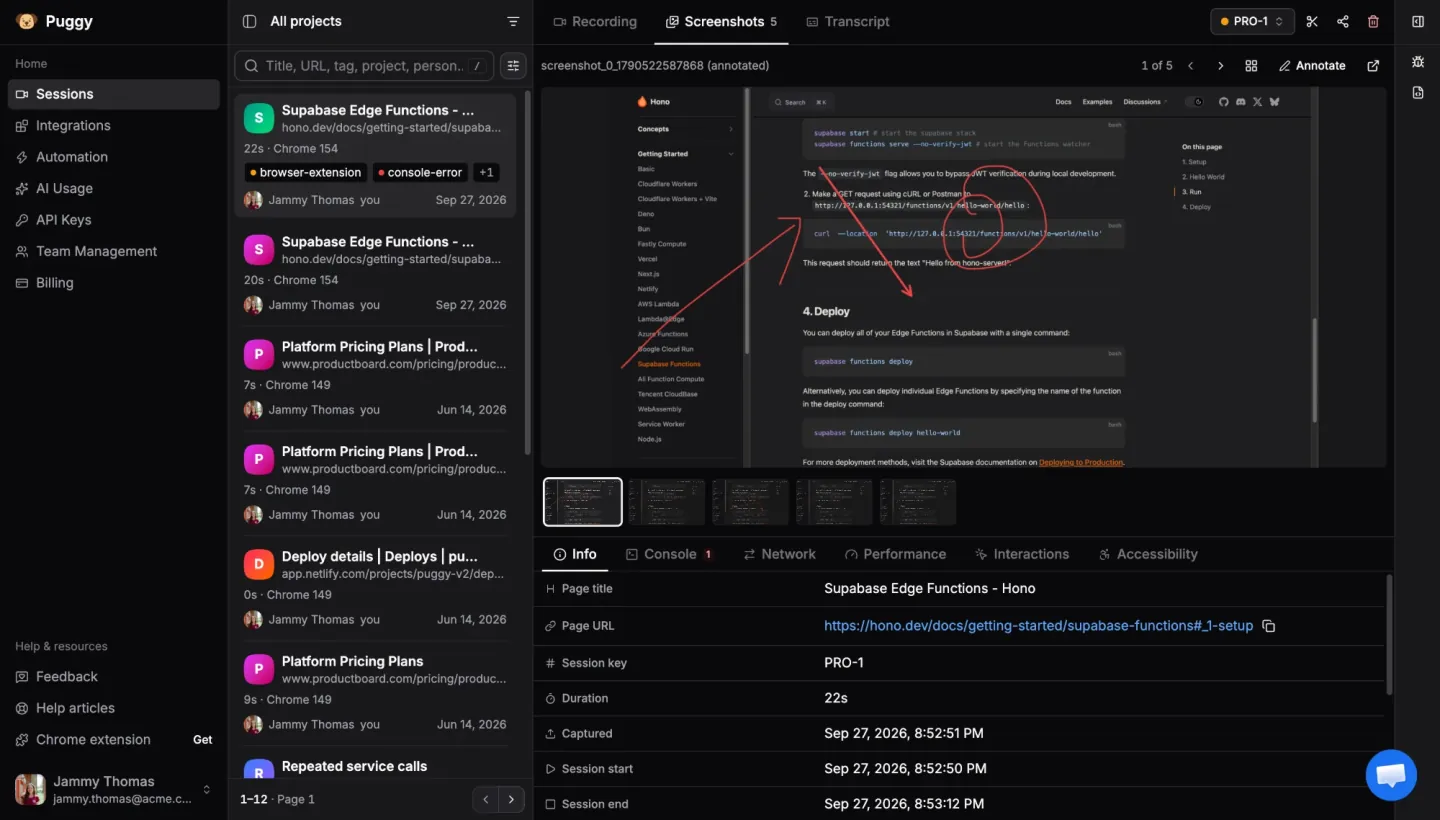1440x820 pixels.
Task: Open the Console tab
Action: tap(669, 554)
